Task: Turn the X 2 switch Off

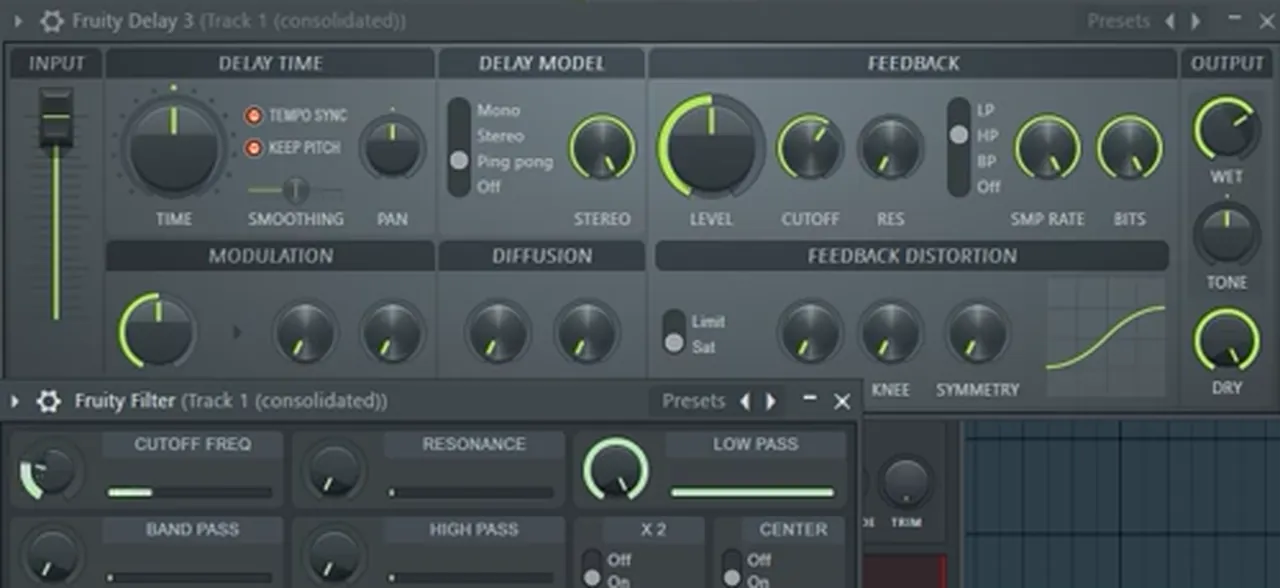Action: click(619, 560)
